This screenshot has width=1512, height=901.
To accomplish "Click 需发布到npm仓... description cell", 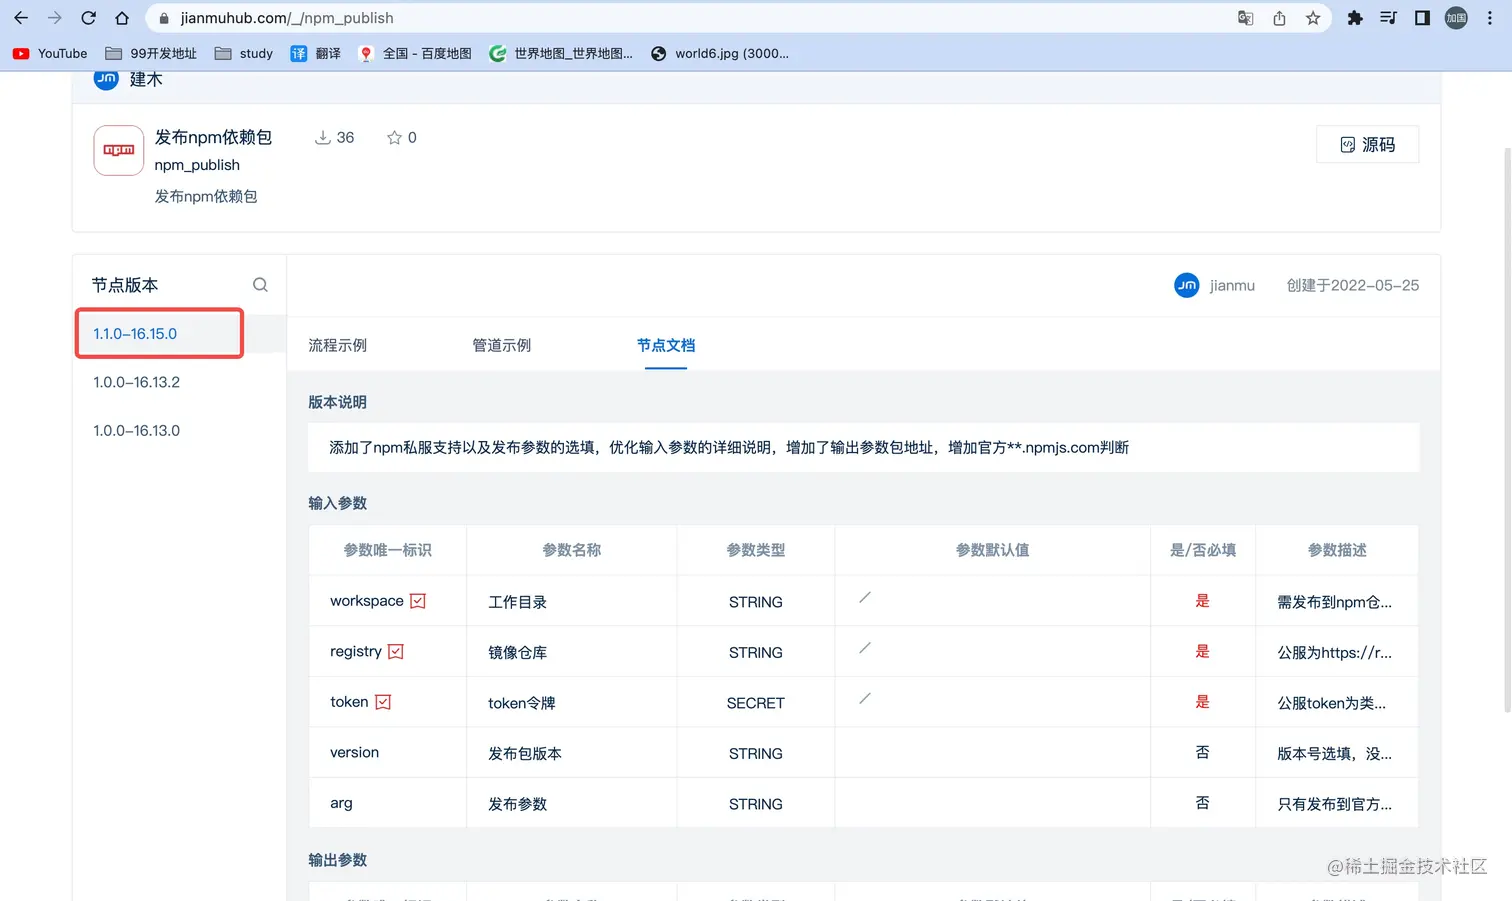I will point(1334,602).
